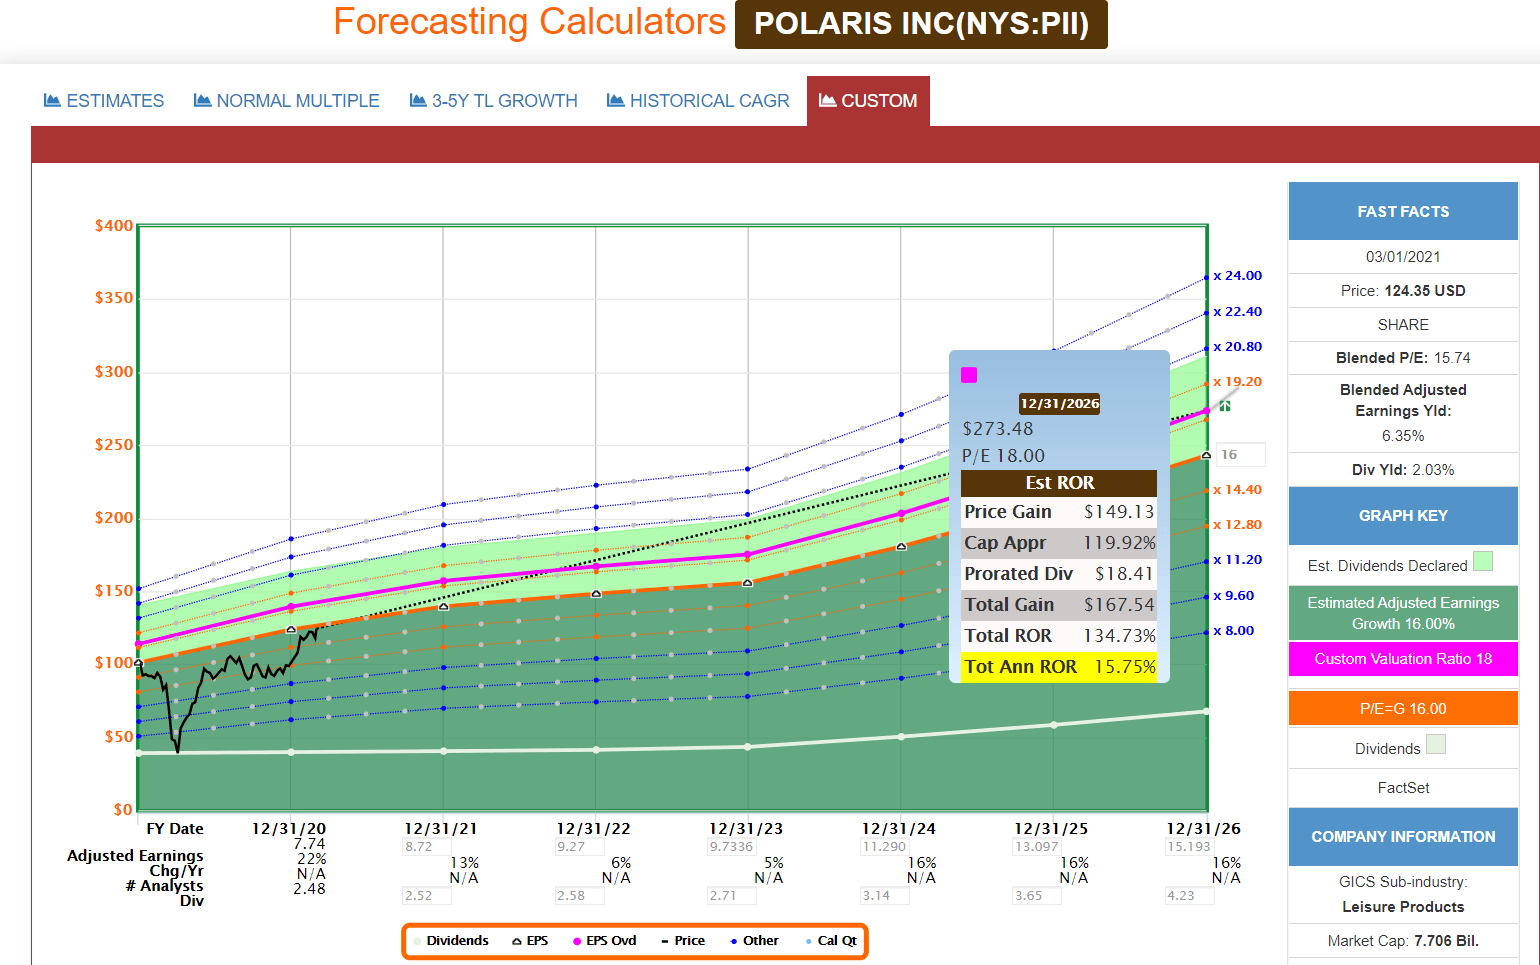Click the chart icon on HISTORICAL CAGR tab

[x=615, y=100]
